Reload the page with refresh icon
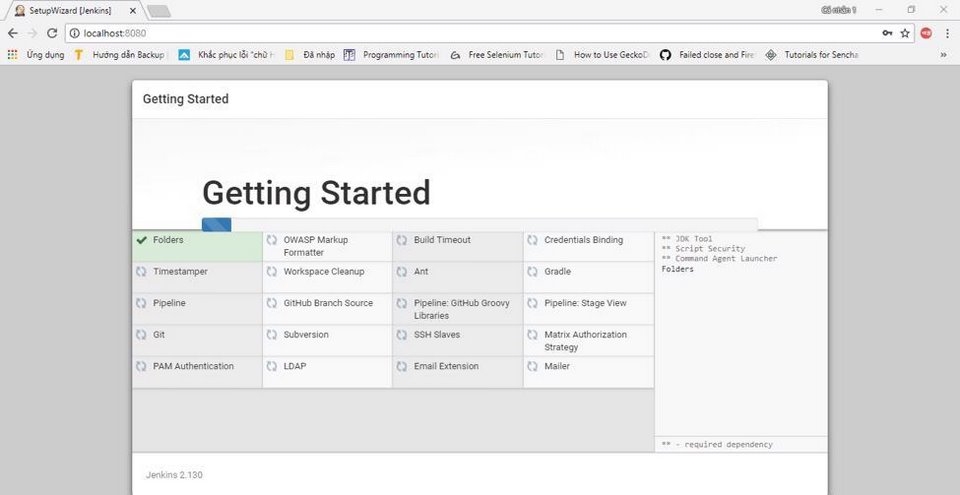 tap(52, 33)
